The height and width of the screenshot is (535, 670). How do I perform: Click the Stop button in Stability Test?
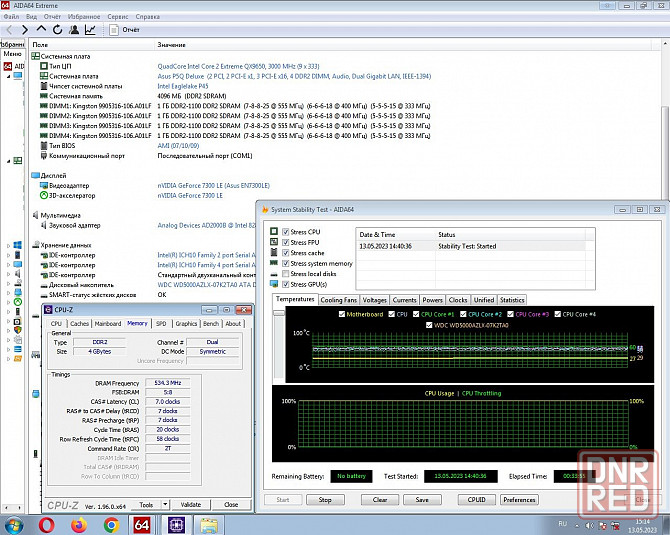coord(325,500)
